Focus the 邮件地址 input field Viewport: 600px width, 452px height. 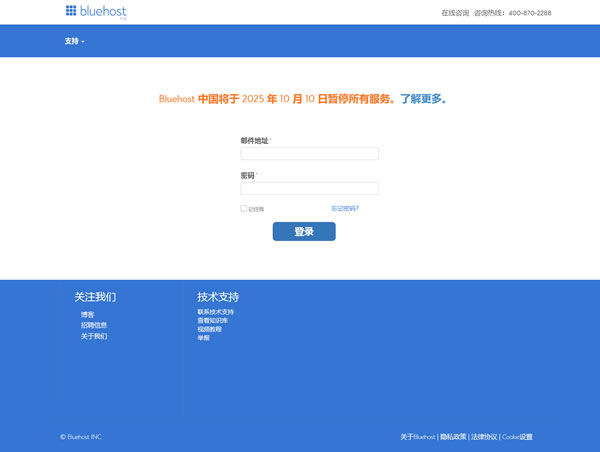click(310, 153)
